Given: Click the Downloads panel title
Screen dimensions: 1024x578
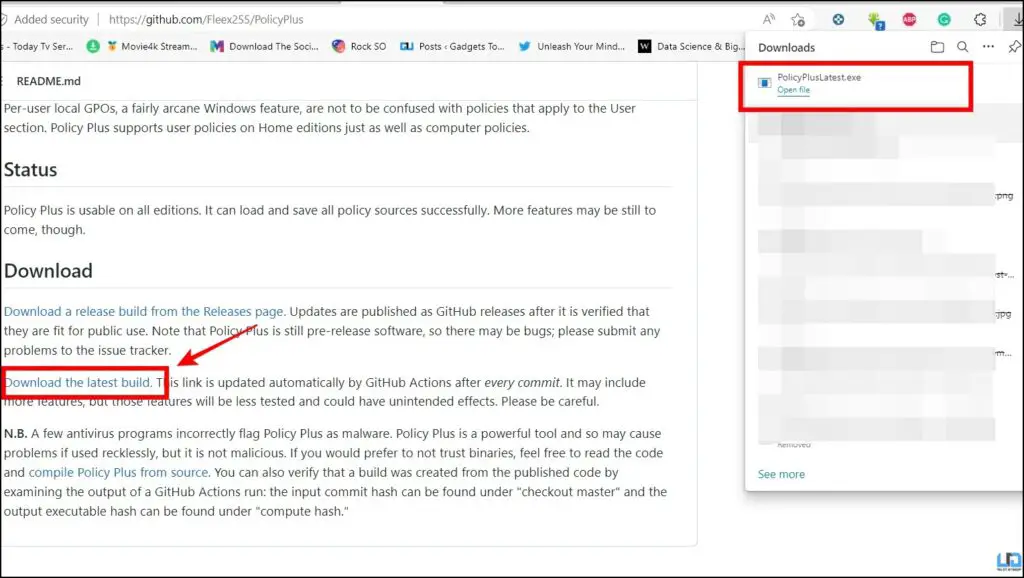Looking at the screenshot, I should tap(786, 48).
